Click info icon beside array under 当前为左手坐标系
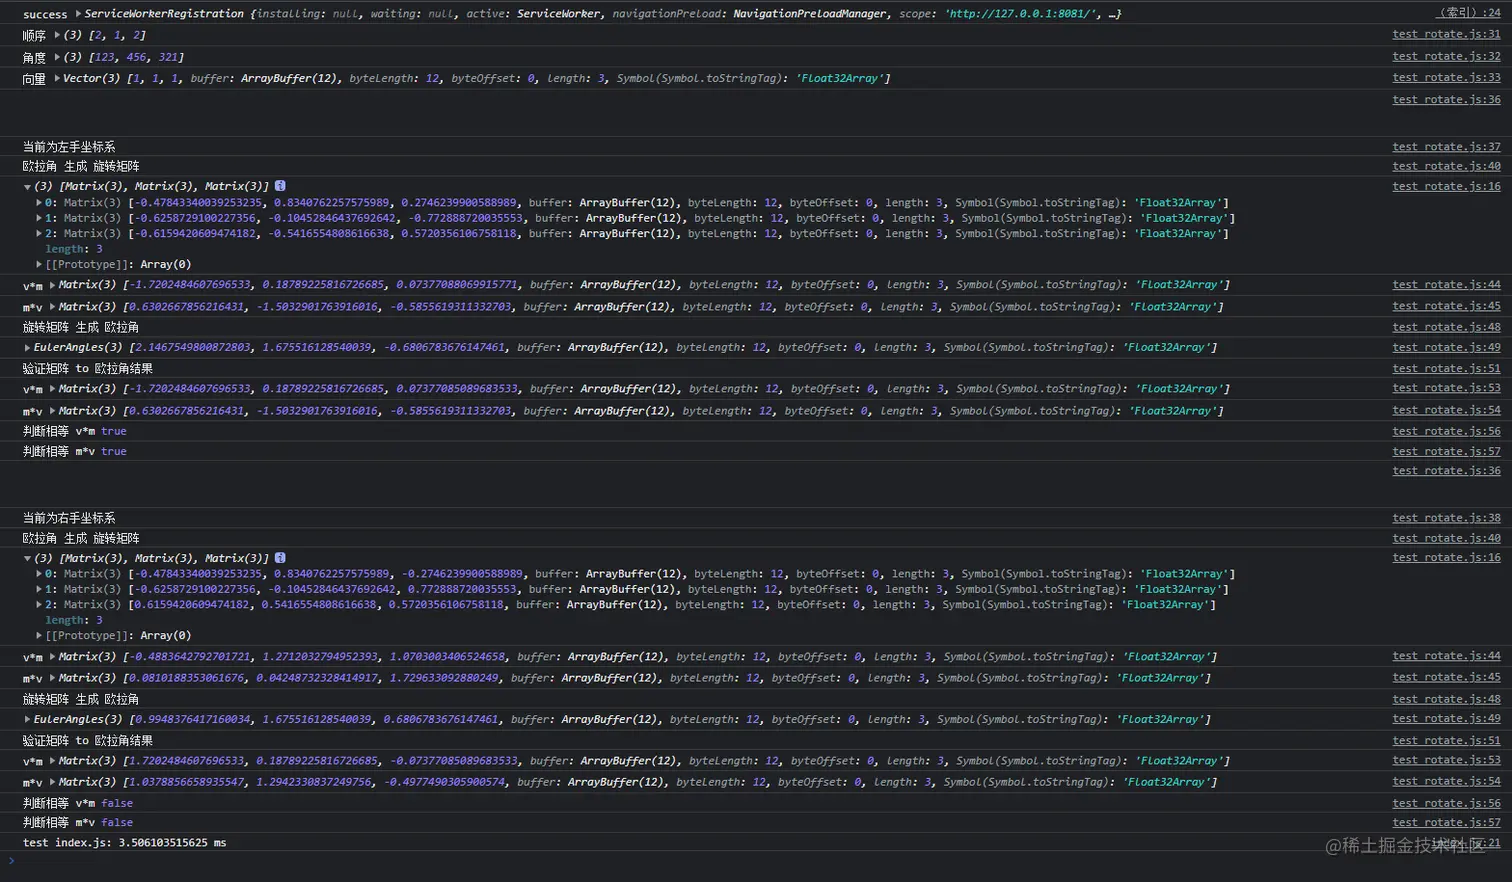1512x882 pixels. click(x=280, y=186)
